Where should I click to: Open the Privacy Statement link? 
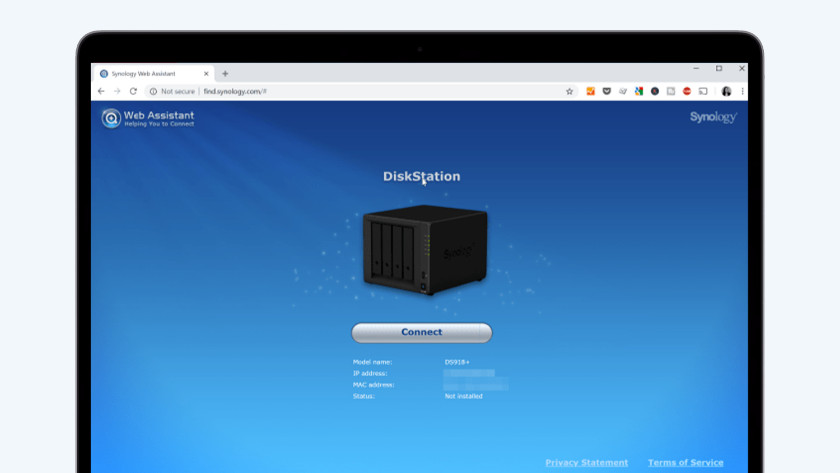(x=586, y=463)
